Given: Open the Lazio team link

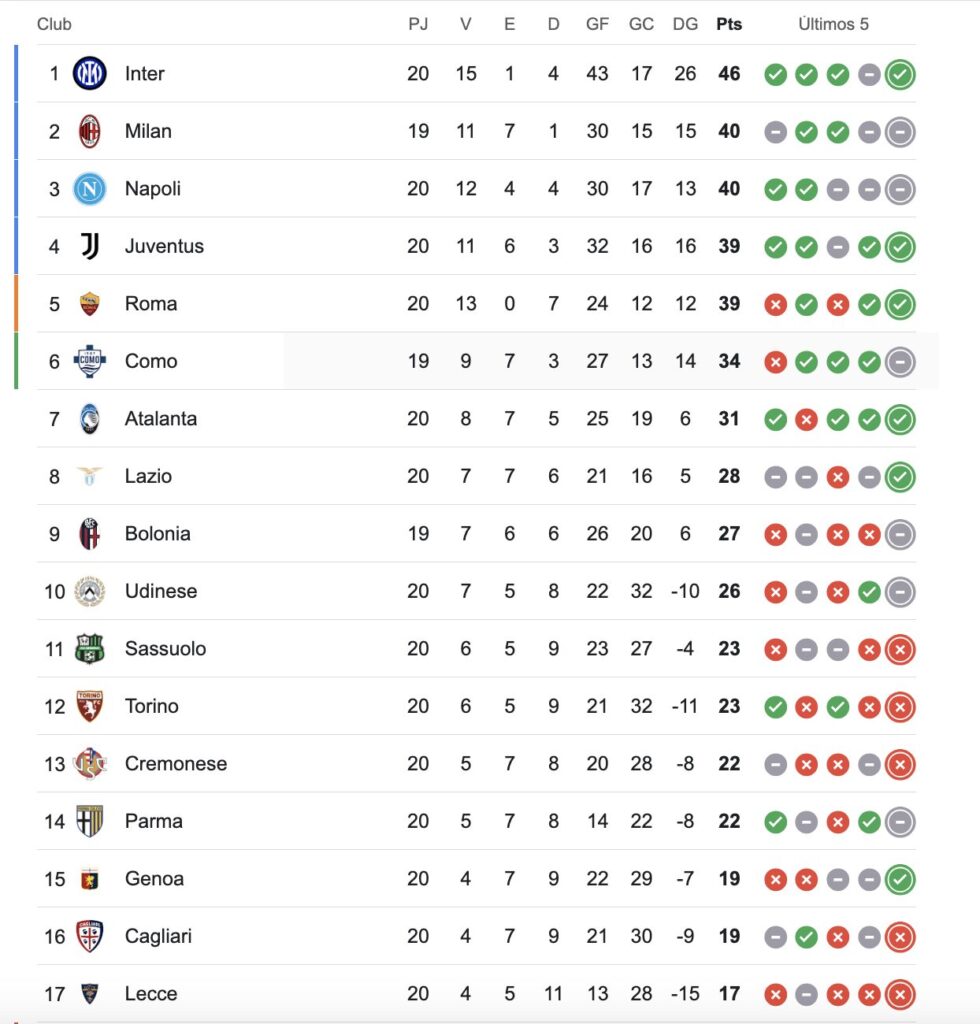Looking at the screenshot, I should tap(148, 476).
